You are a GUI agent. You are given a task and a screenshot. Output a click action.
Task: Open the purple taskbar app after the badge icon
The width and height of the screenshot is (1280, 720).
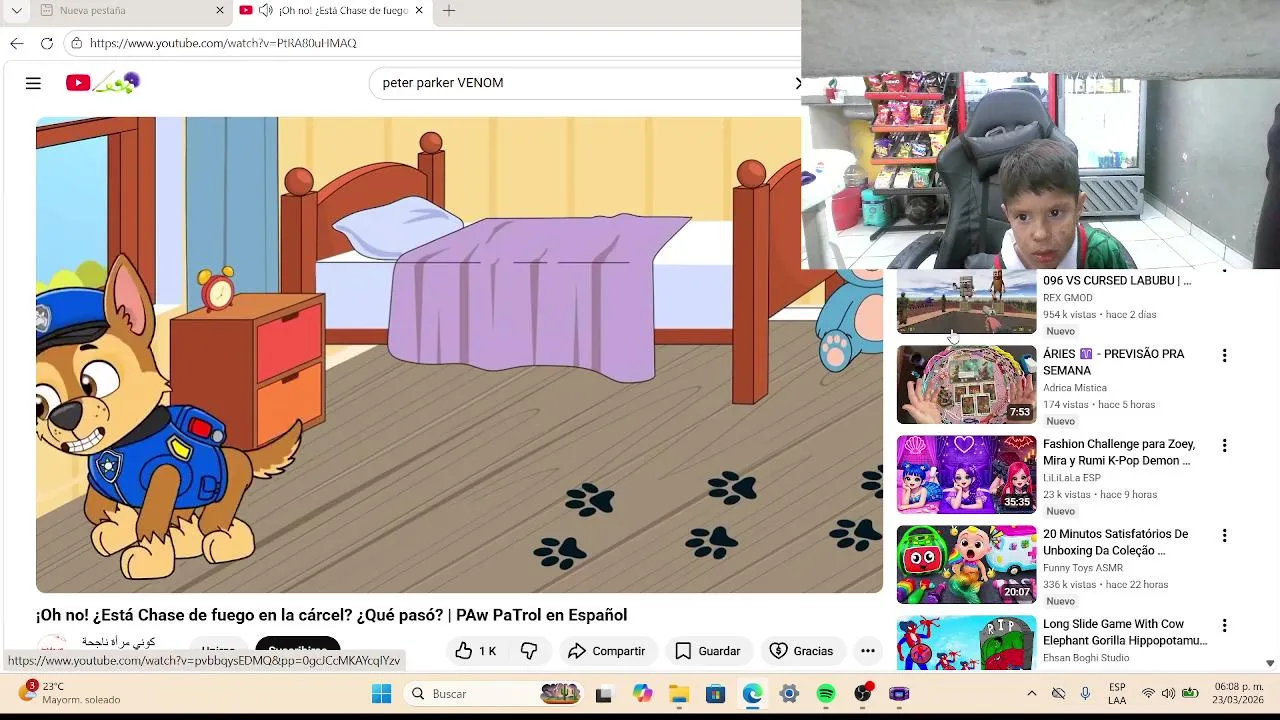900,694
